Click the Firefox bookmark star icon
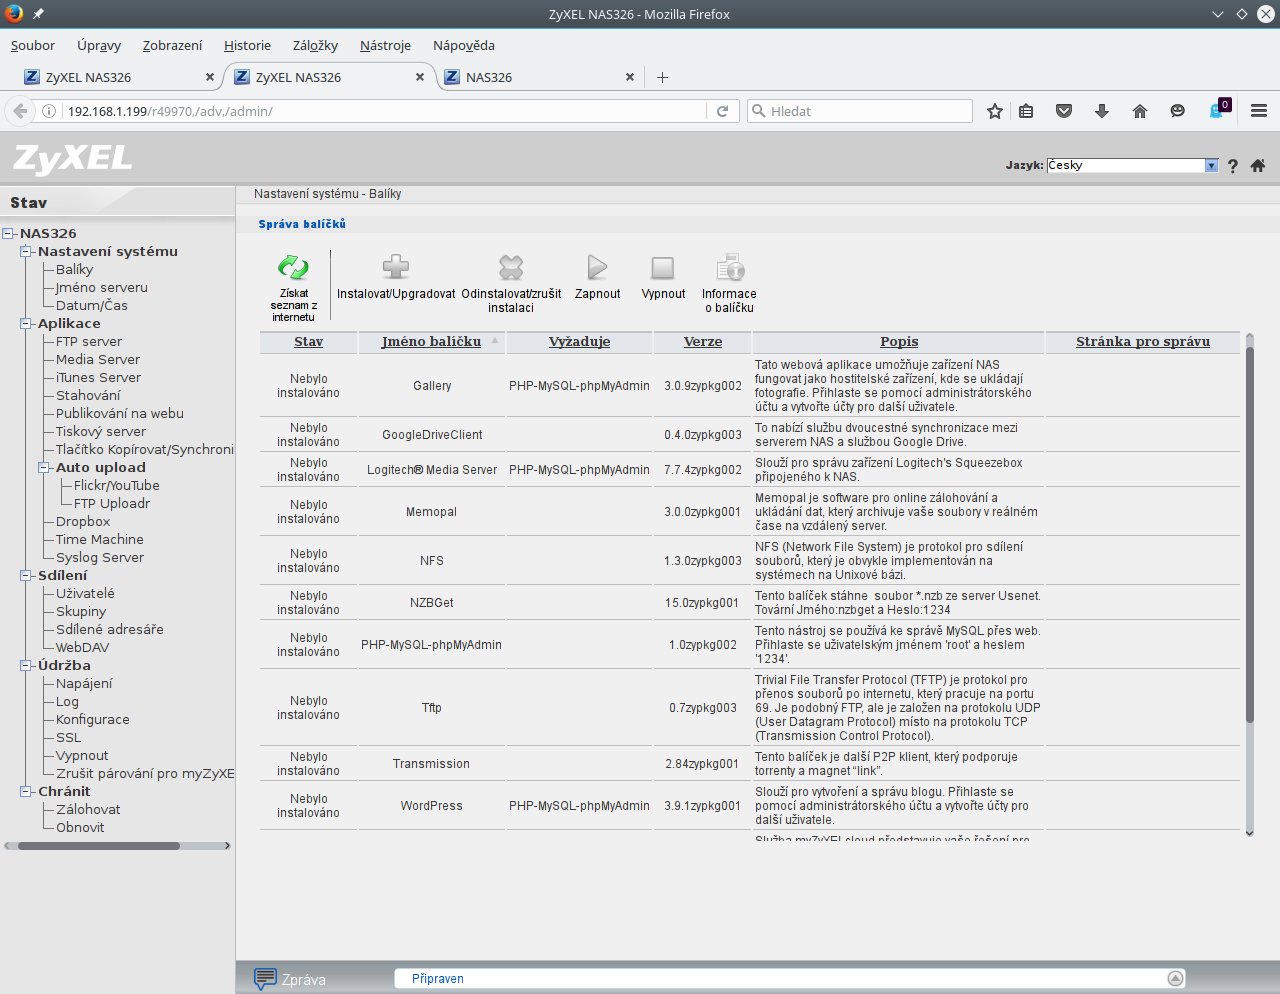 point(995,111)
